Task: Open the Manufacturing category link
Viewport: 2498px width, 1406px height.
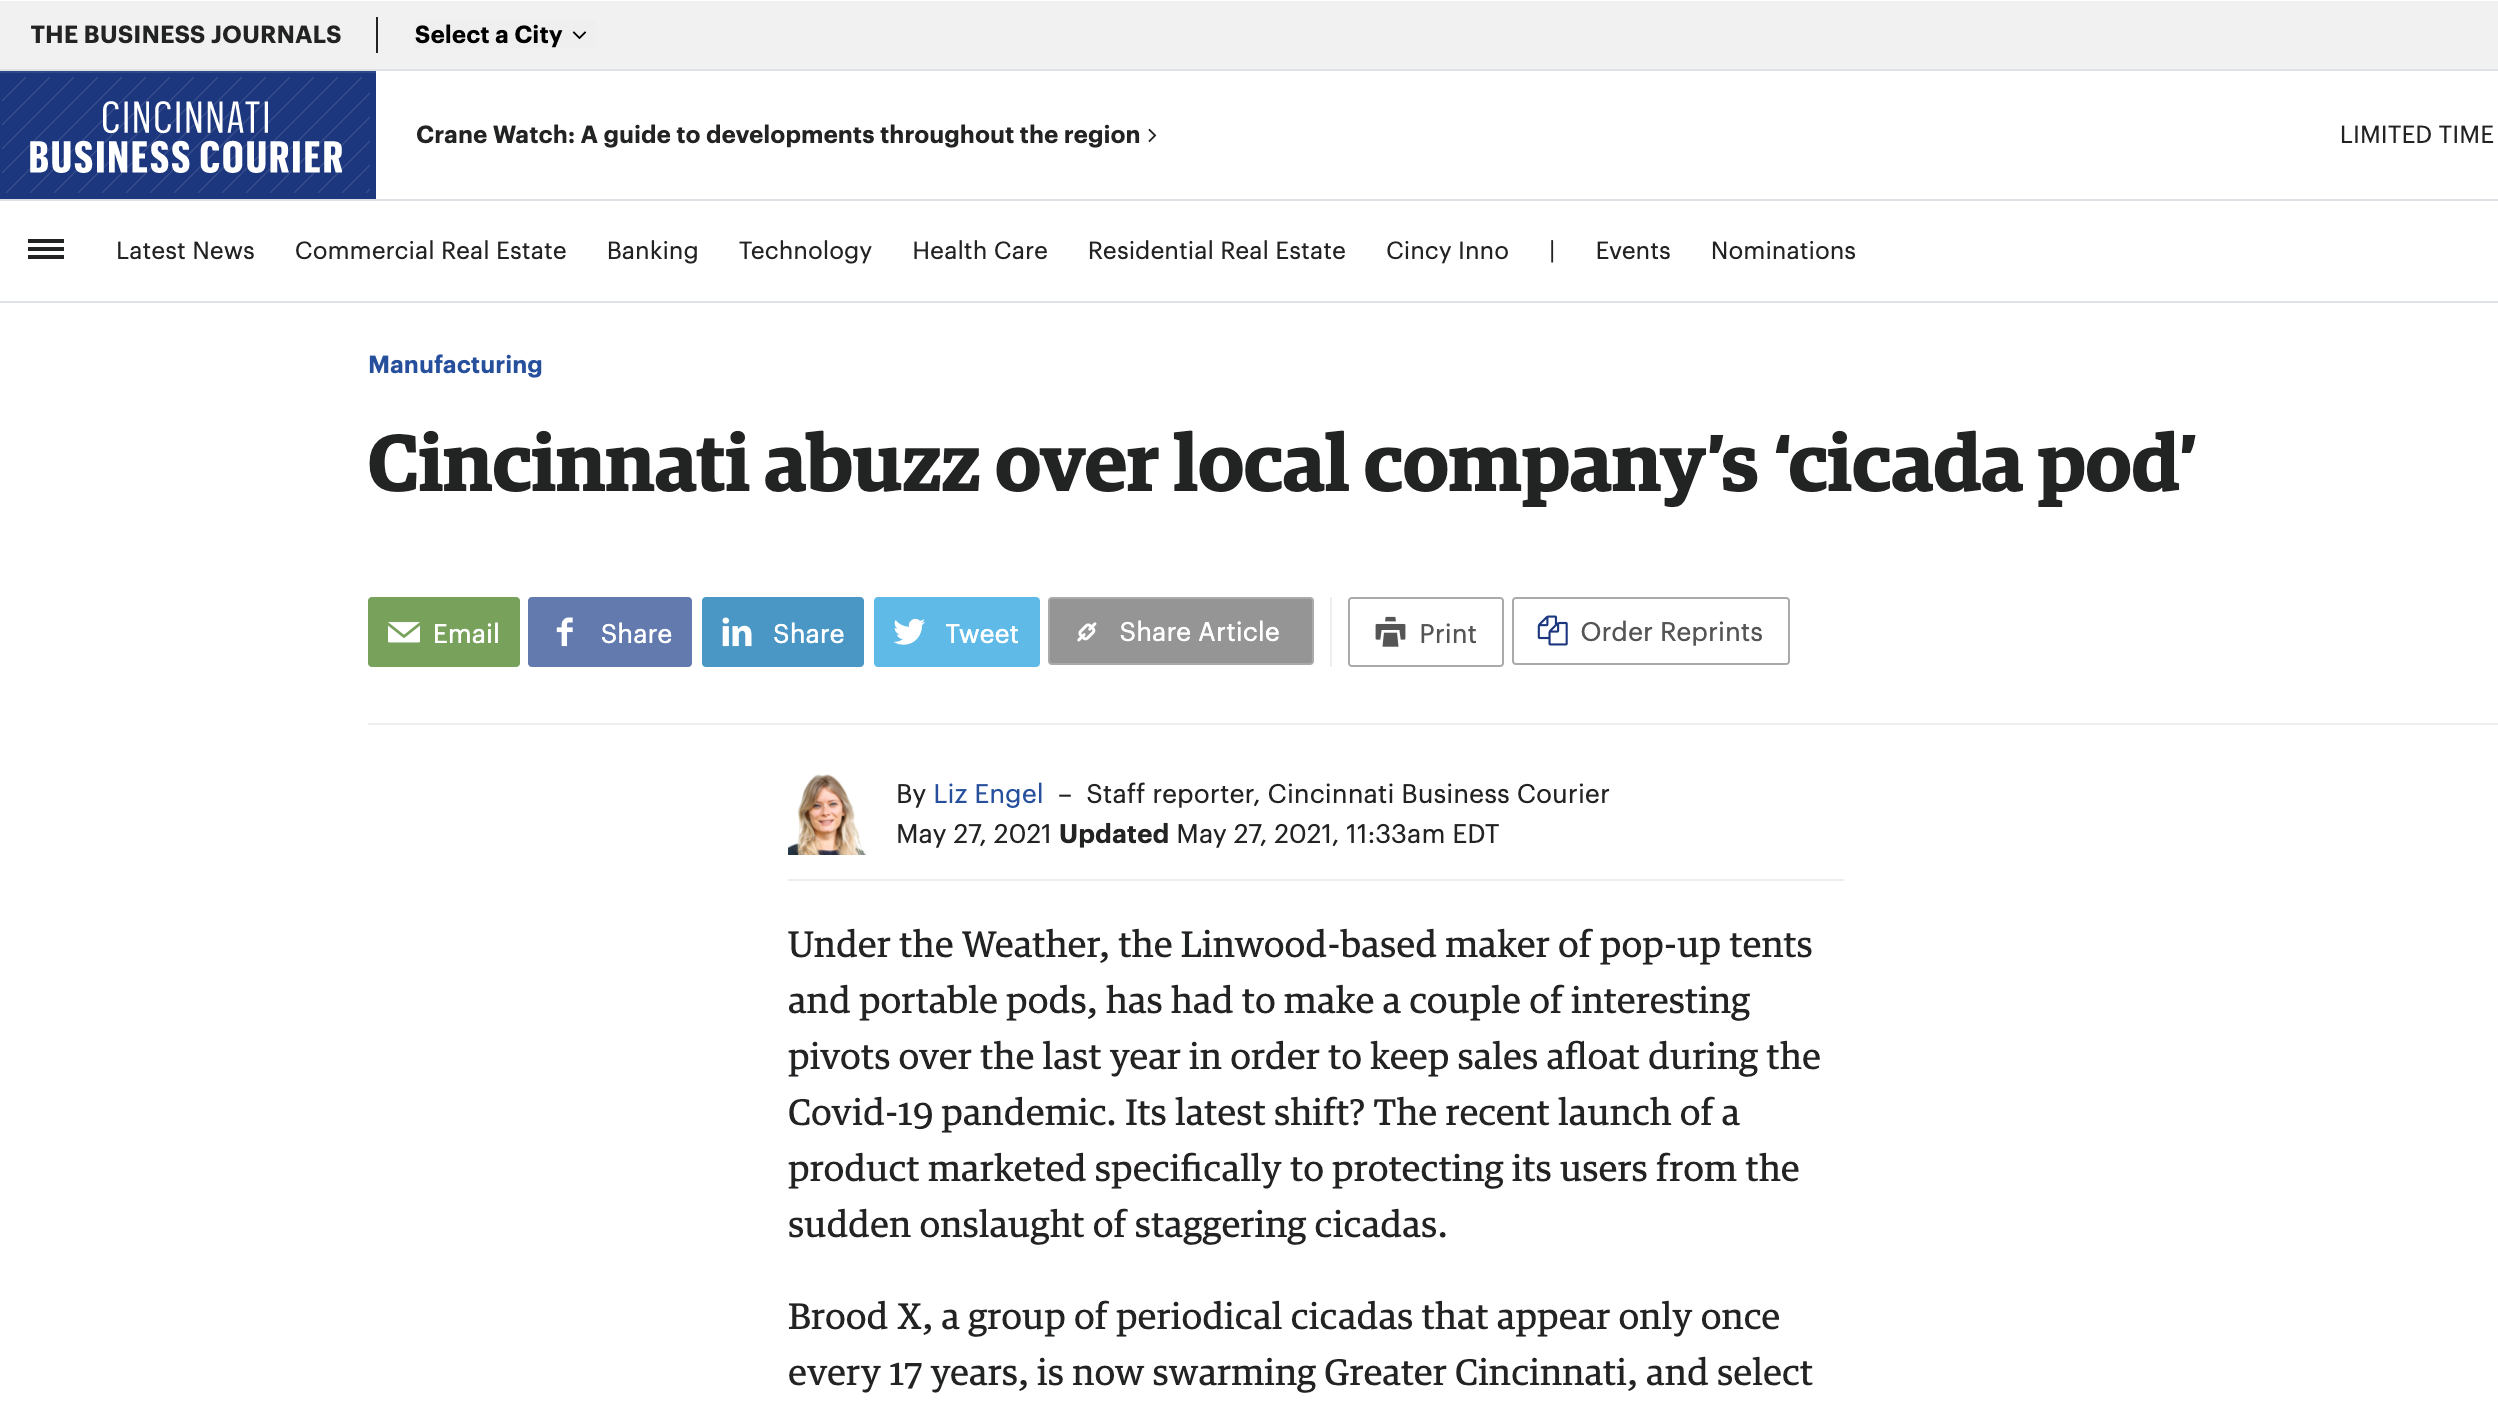Action: pos(454,364)
